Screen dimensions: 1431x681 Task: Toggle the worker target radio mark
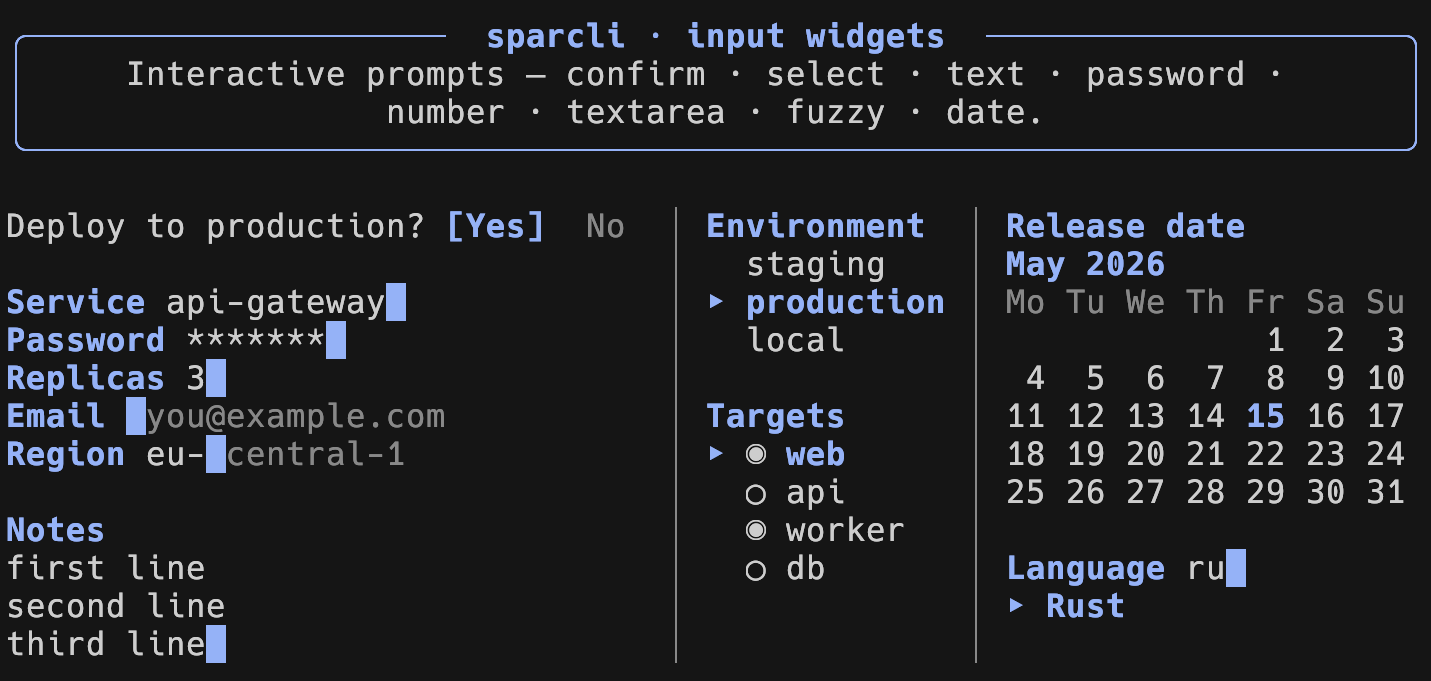756,531
